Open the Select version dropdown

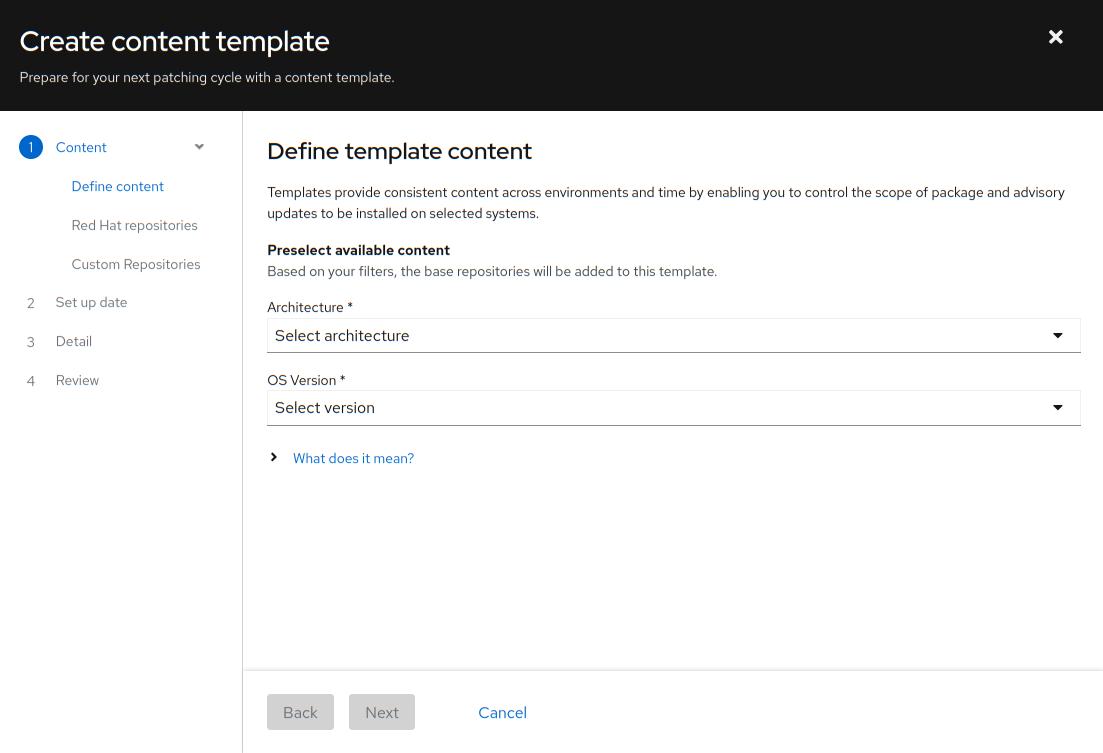click(660, 408)
